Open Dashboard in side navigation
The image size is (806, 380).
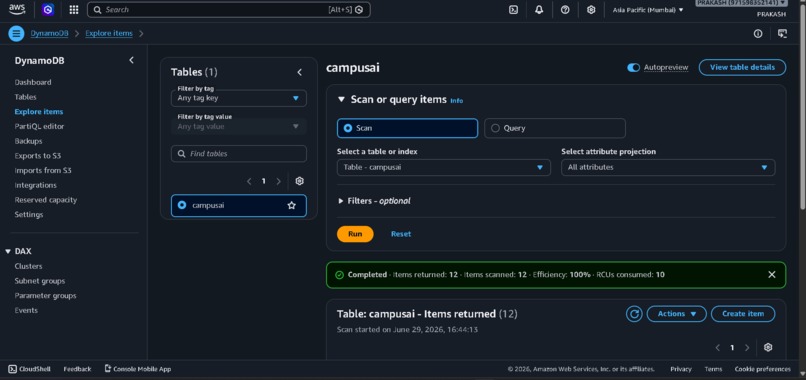click(33, 82)
